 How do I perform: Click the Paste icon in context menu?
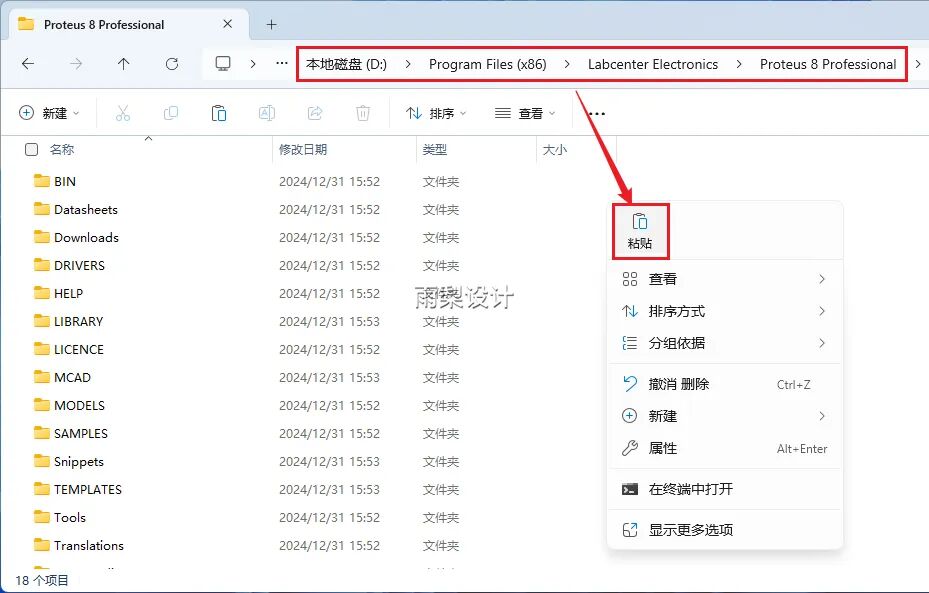[639, 230]
